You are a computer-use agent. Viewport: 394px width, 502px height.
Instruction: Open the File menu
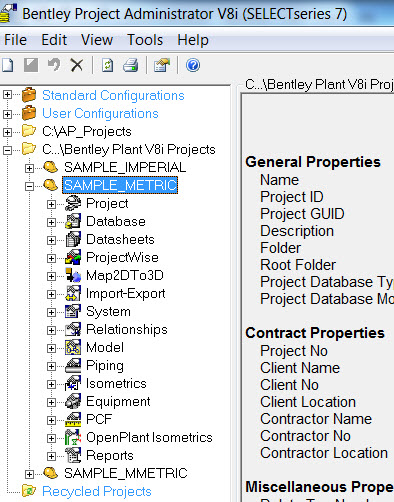coord(15,40)
